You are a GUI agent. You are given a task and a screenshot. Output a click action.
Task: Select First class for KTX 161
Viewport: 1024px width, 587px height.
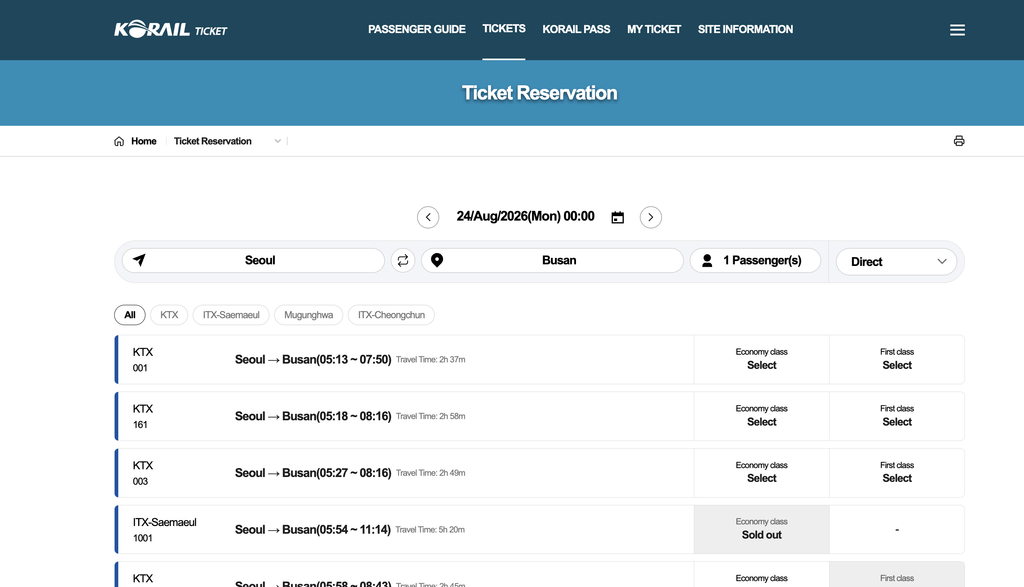897,417
